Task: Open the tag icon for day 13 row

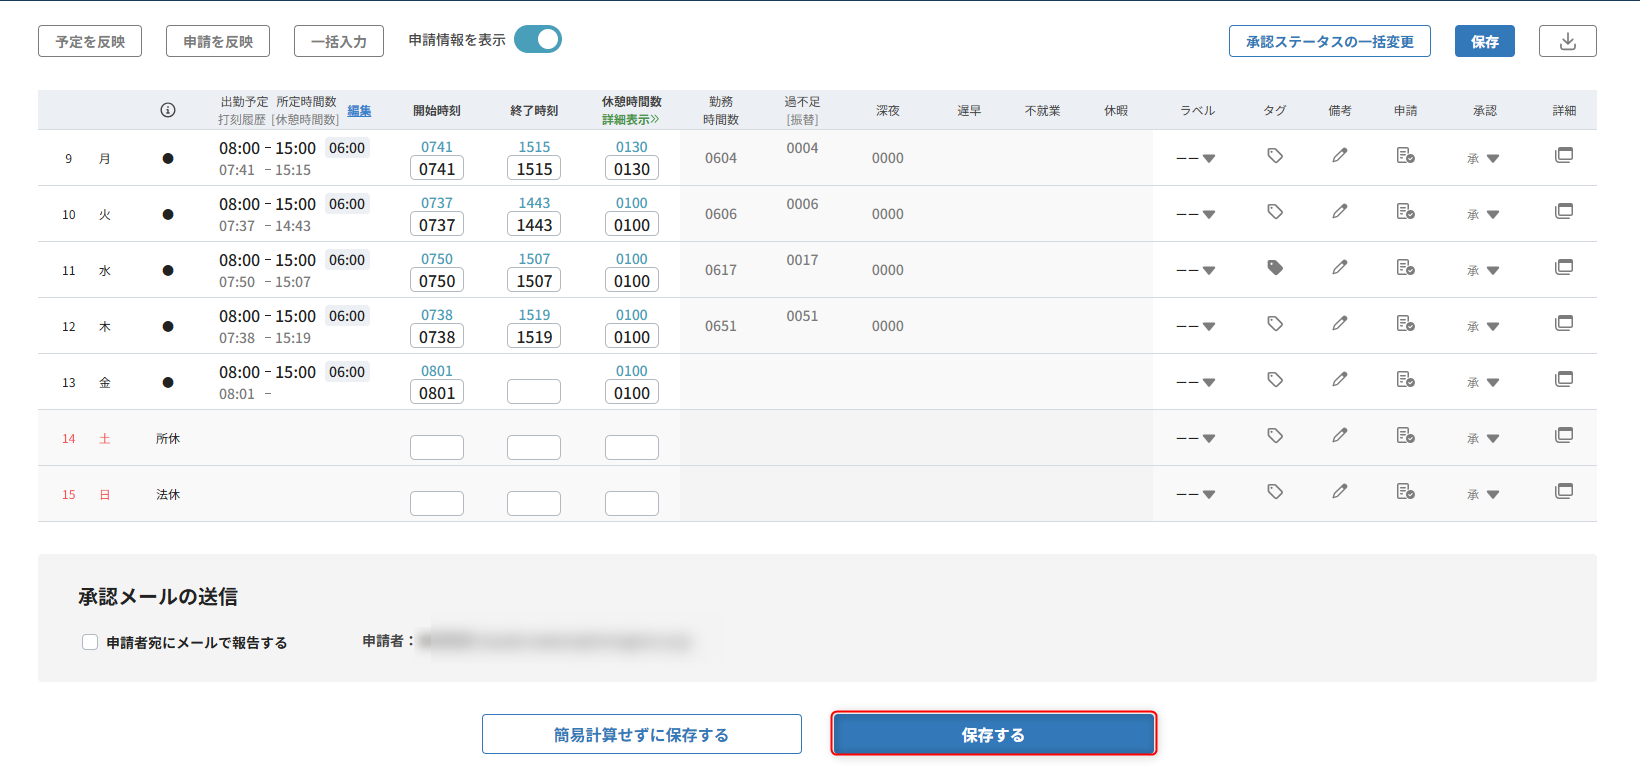Action: click(1275, 380)
